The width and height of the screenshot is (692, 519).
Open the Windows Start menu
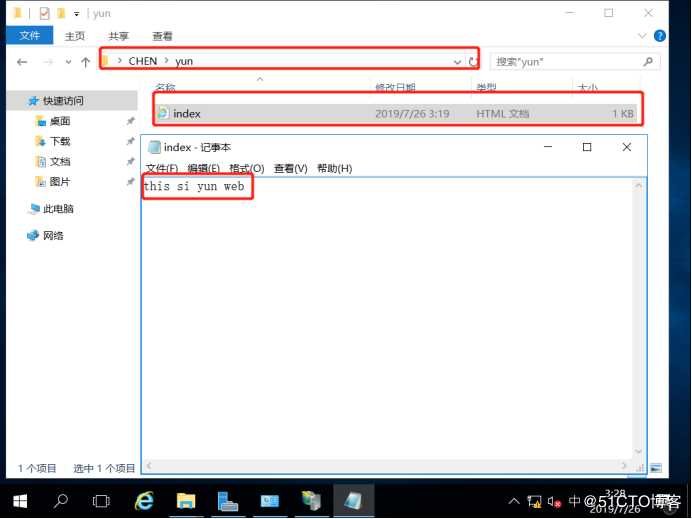tap(20, 501)
